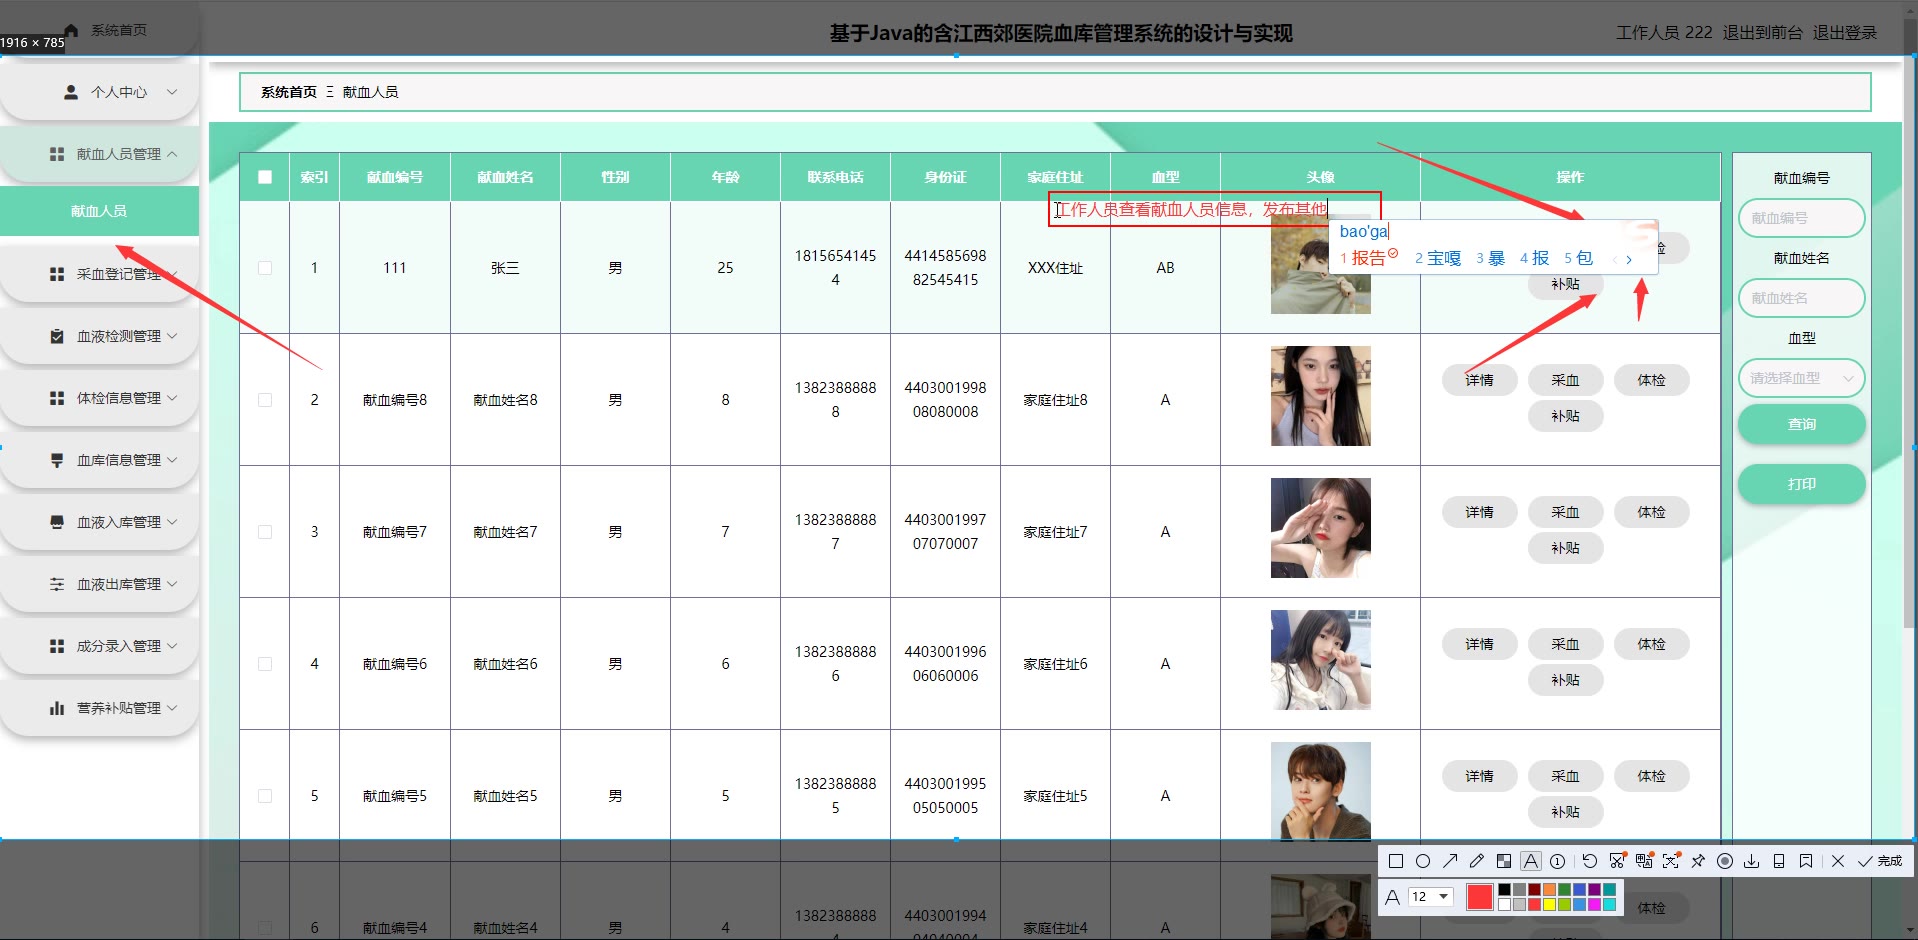
Task: Click 体检 for 献血编号6 row
Action: pyautogui.click(x=1651, y=644)
